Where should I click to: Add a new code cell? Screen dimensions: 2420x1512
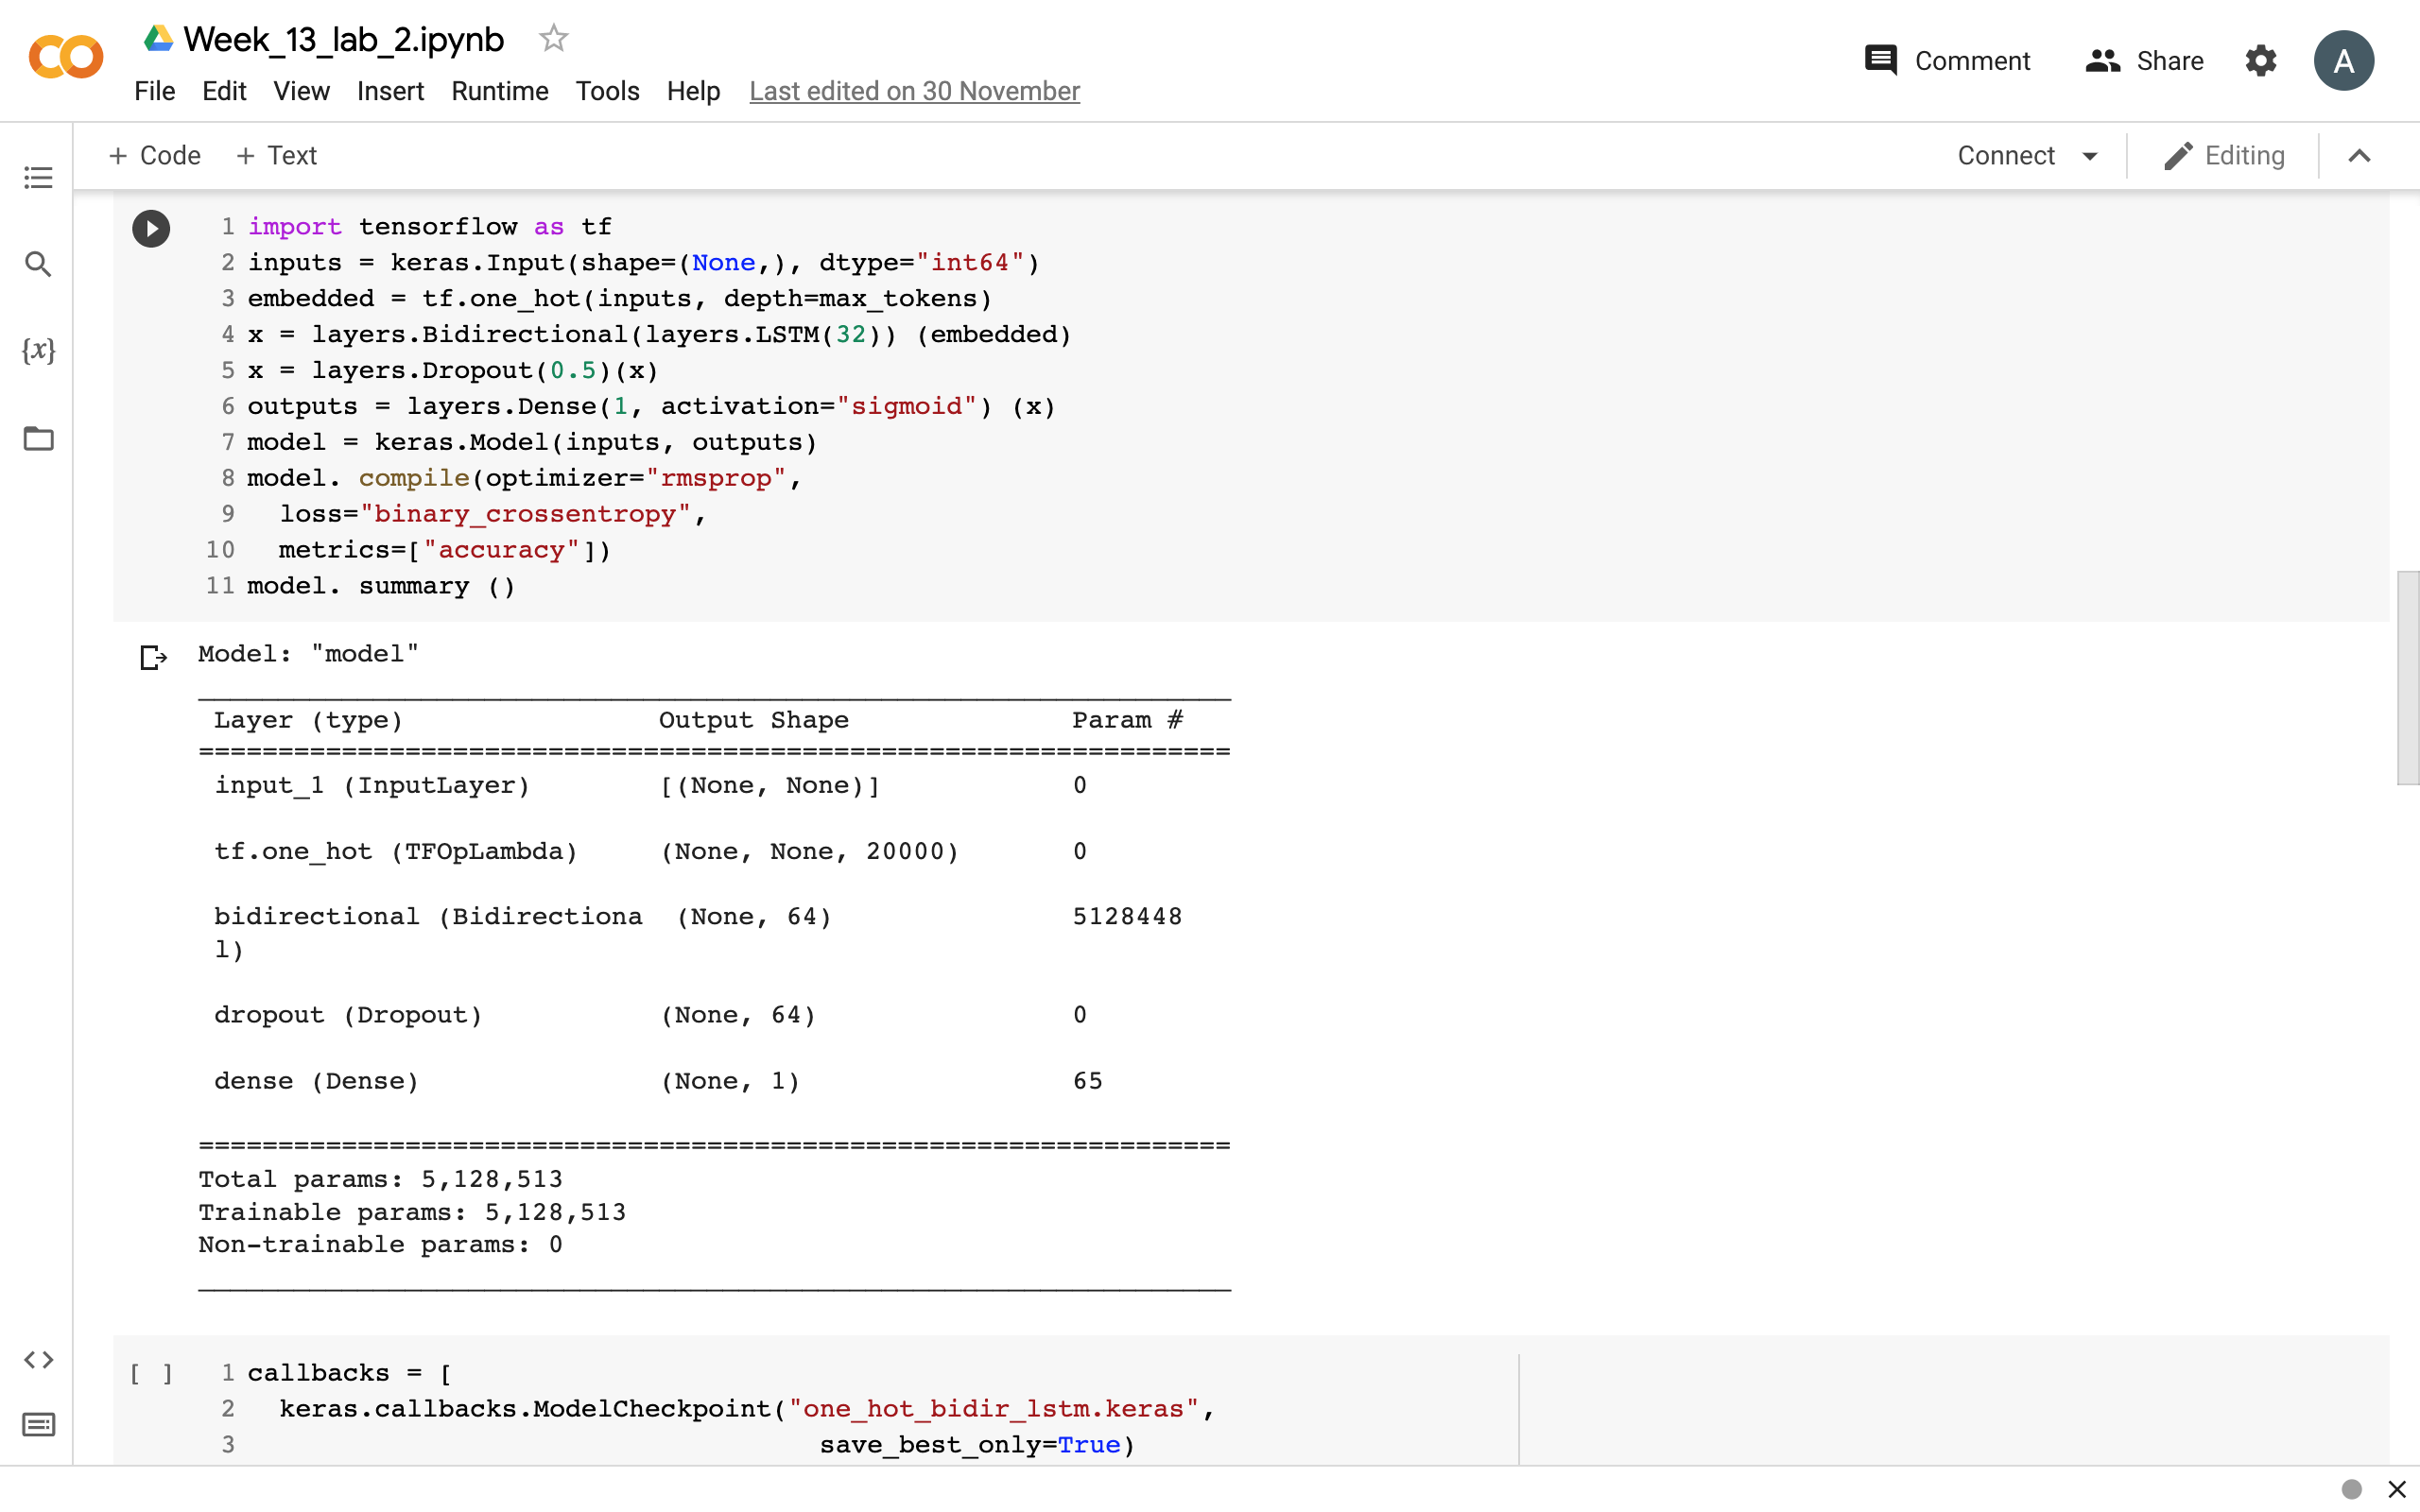154,155
